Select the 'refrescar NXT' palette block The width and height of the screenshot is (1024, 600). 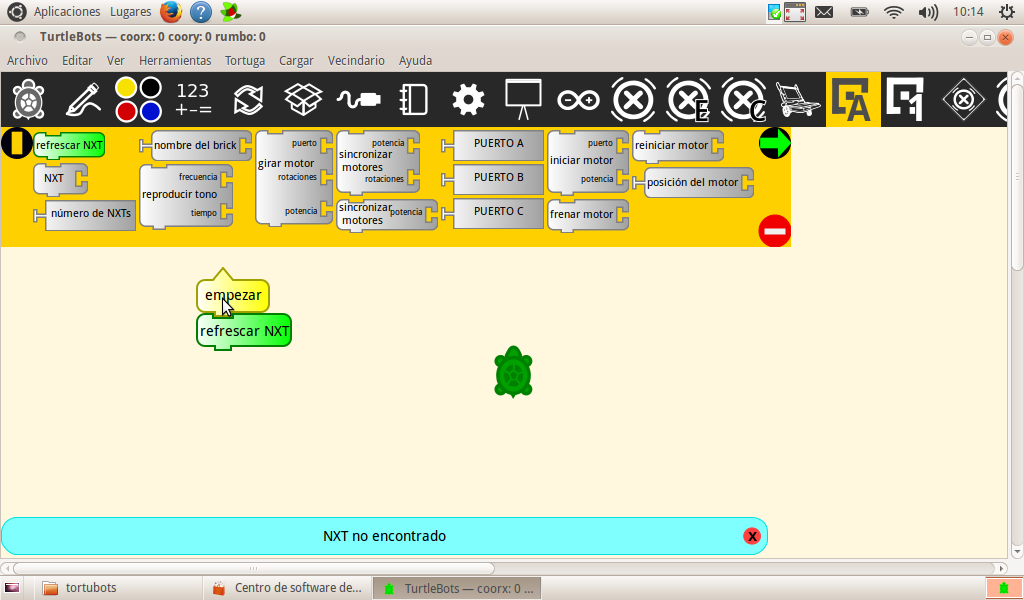pos(69,146)
